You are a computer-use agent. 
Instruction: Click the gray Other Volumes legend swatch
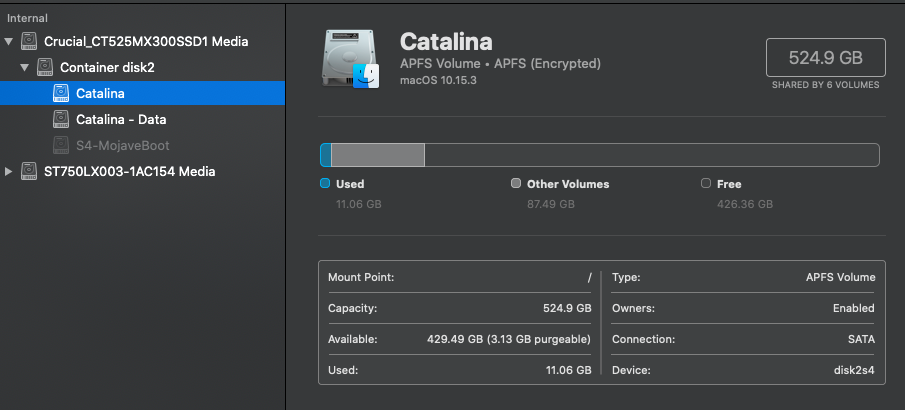pyautogui.click(x=516, y=184)
